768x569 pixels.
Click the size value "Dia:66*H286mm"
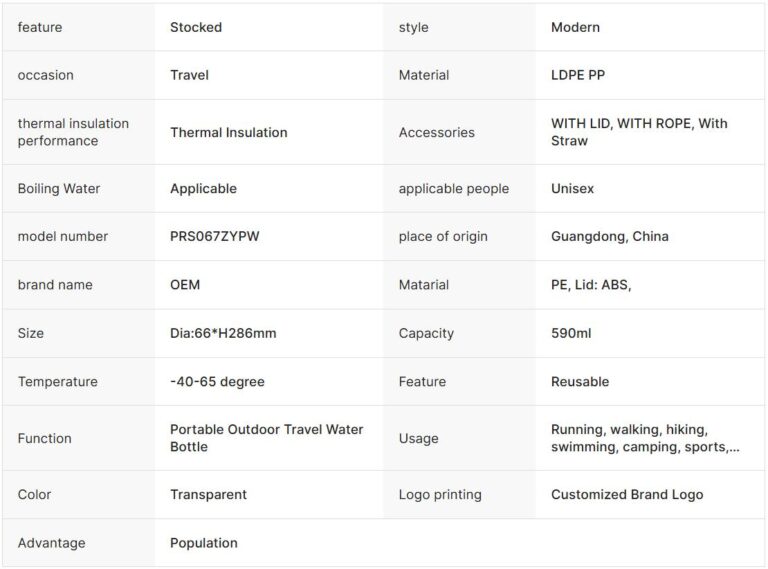pos(223,333)
